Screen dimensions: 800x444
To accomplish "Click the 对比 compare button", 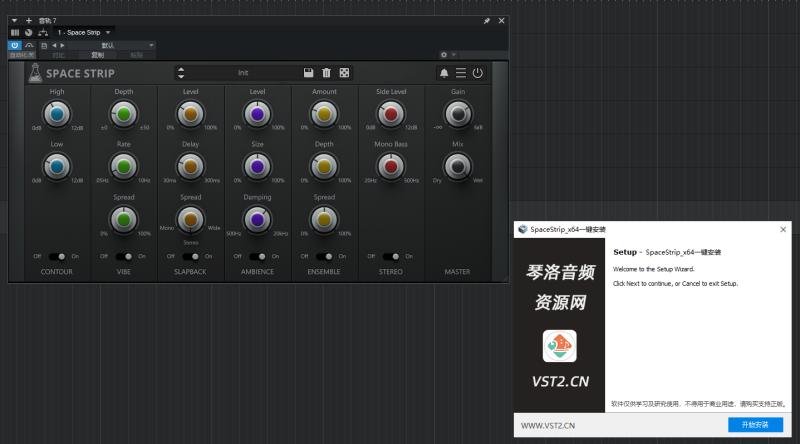I will click(58, 55).
